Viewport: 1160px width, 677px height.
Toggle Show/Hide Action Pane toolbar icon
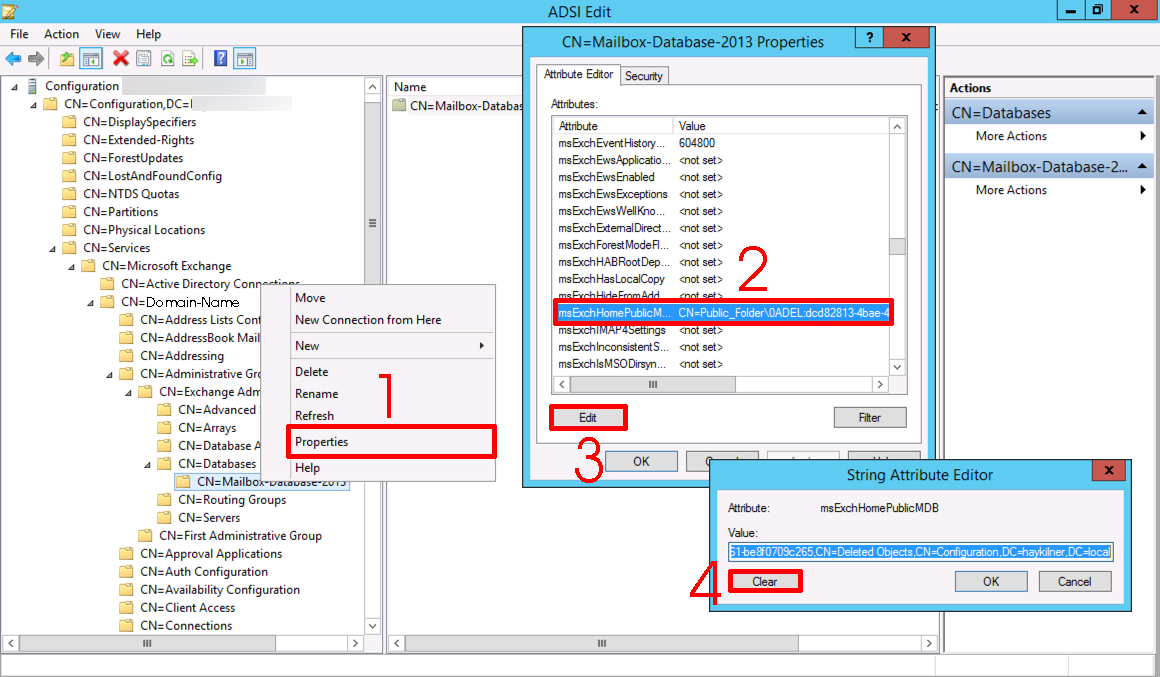point(245,58)
